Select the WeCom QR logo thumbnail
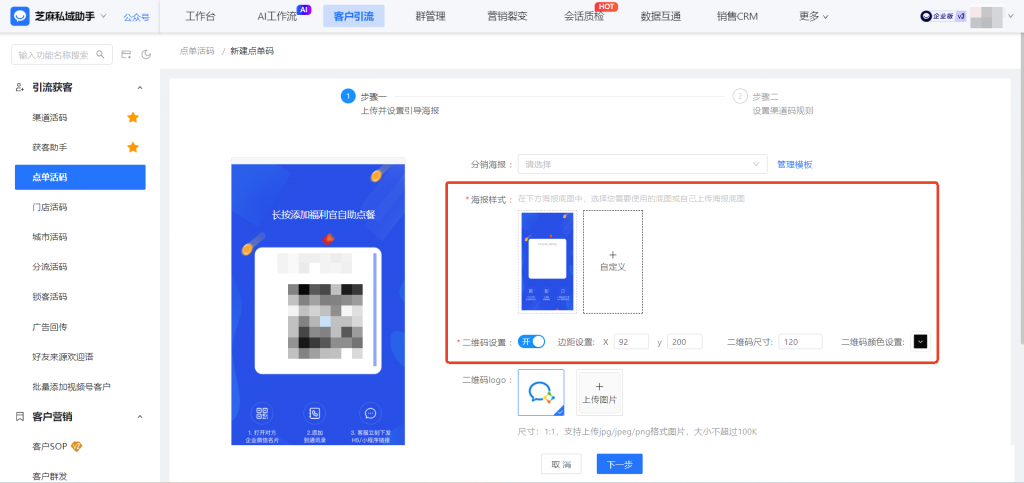The width and height of the screenshot is (1024, 483). (541, 392)
